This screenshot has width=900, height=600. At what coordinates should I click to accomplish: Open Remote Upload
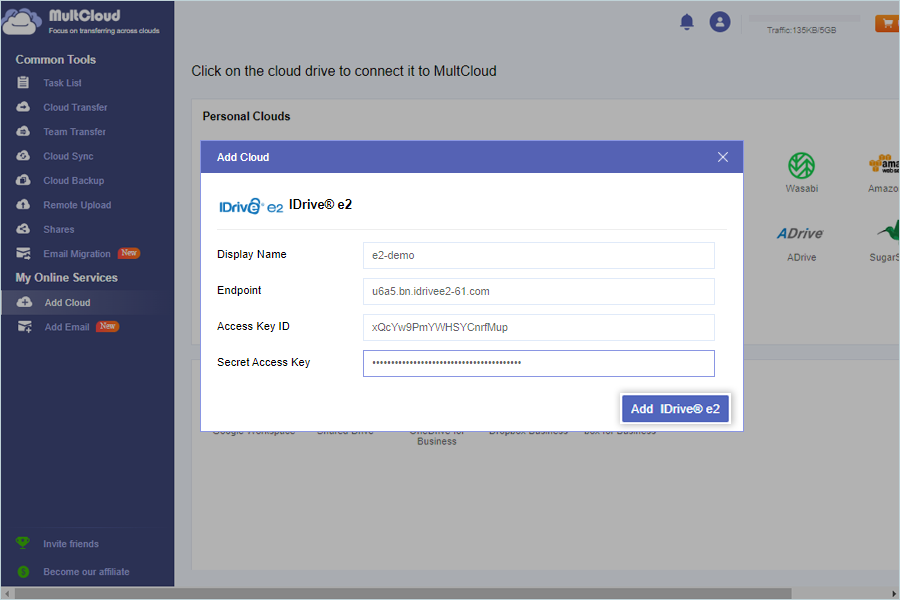click(77, 205)
